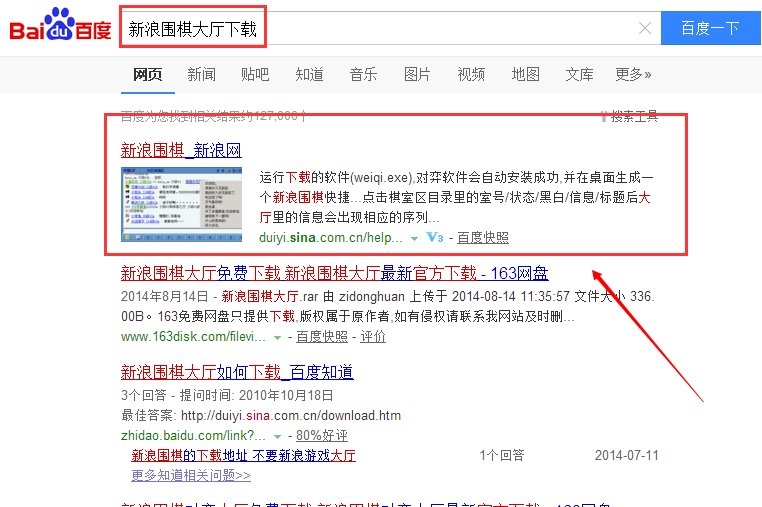Screen dimensions: 762x507
Task: Open the 163网盘 download result title
Action: click(334, 274)
